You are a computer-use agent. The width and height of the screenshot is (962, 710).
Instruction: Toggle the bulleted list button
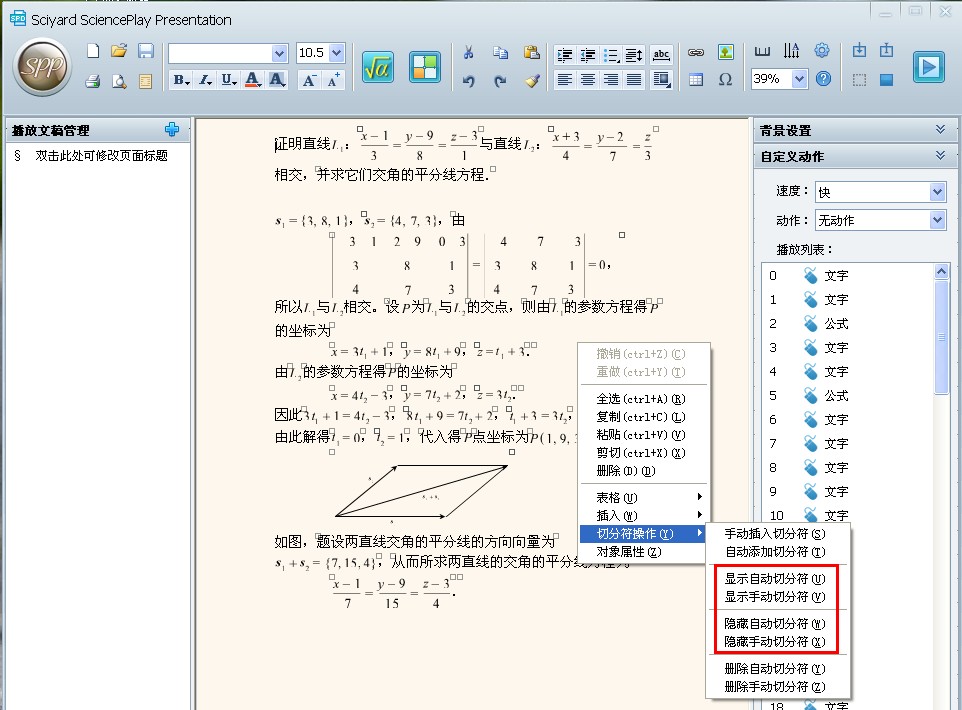(x=611, y=56)
